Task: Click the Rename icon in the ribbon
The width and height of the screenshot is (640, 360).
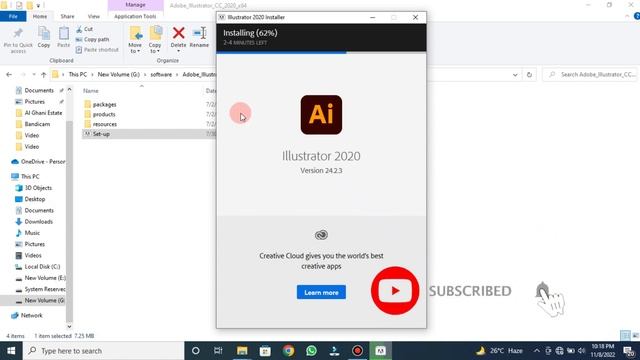Action: tap(199, 33)
